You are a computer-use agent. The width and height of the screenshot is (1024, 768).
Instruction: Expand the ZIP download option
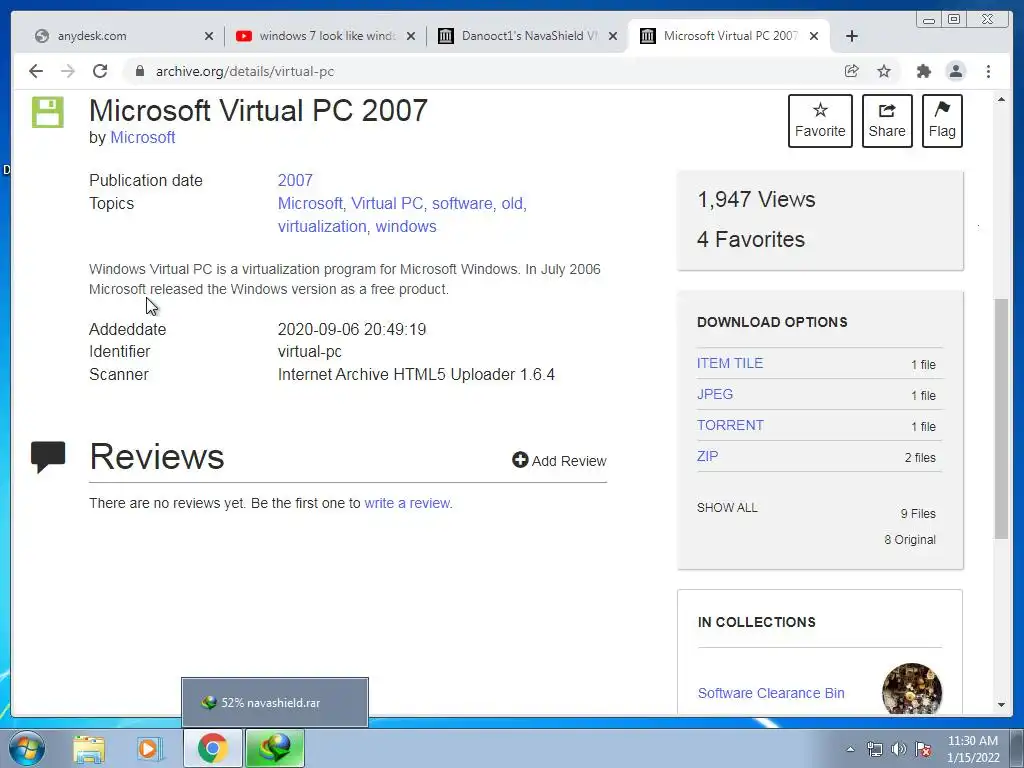pos(707,456)
